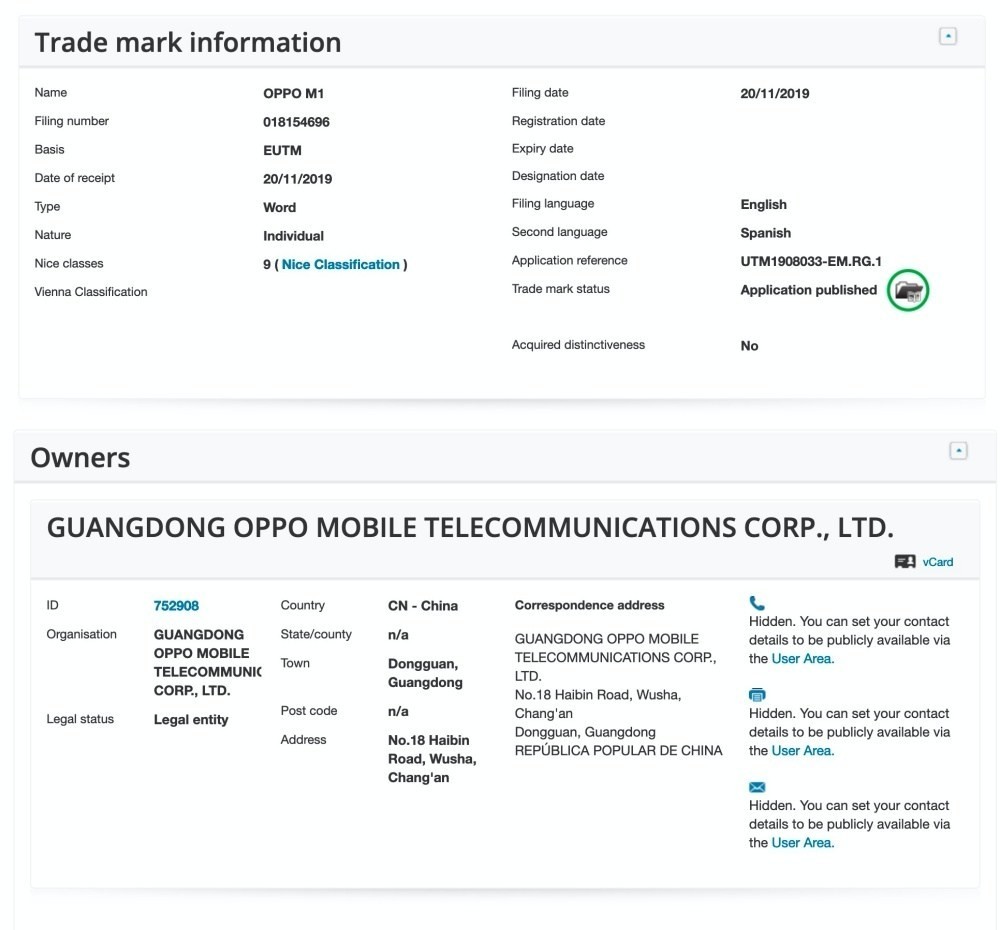Open User Area link under fax details
Screen dimensions: 1000x930
point(802,751)
